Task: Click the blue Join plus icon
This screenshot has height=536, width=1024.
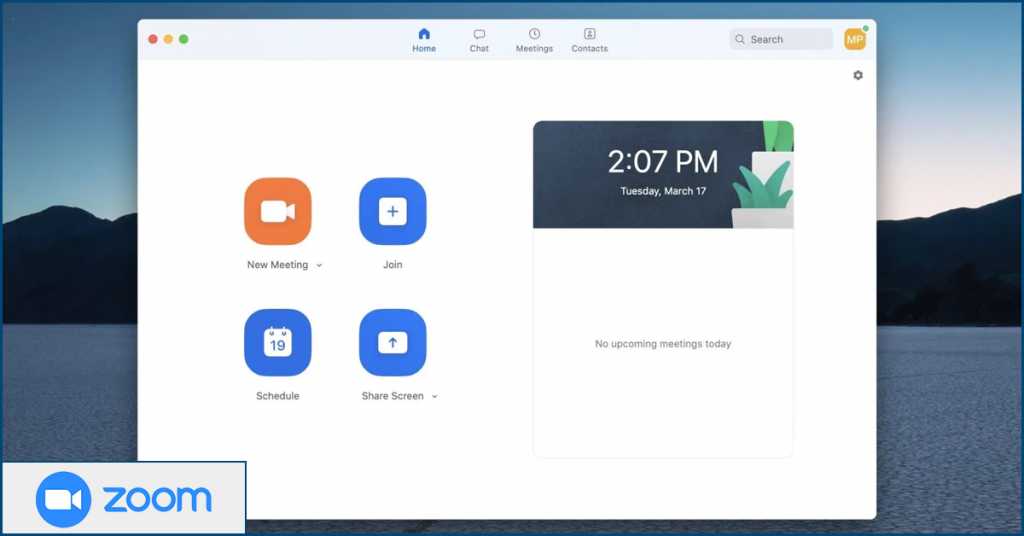Action: tap(392, 212)
